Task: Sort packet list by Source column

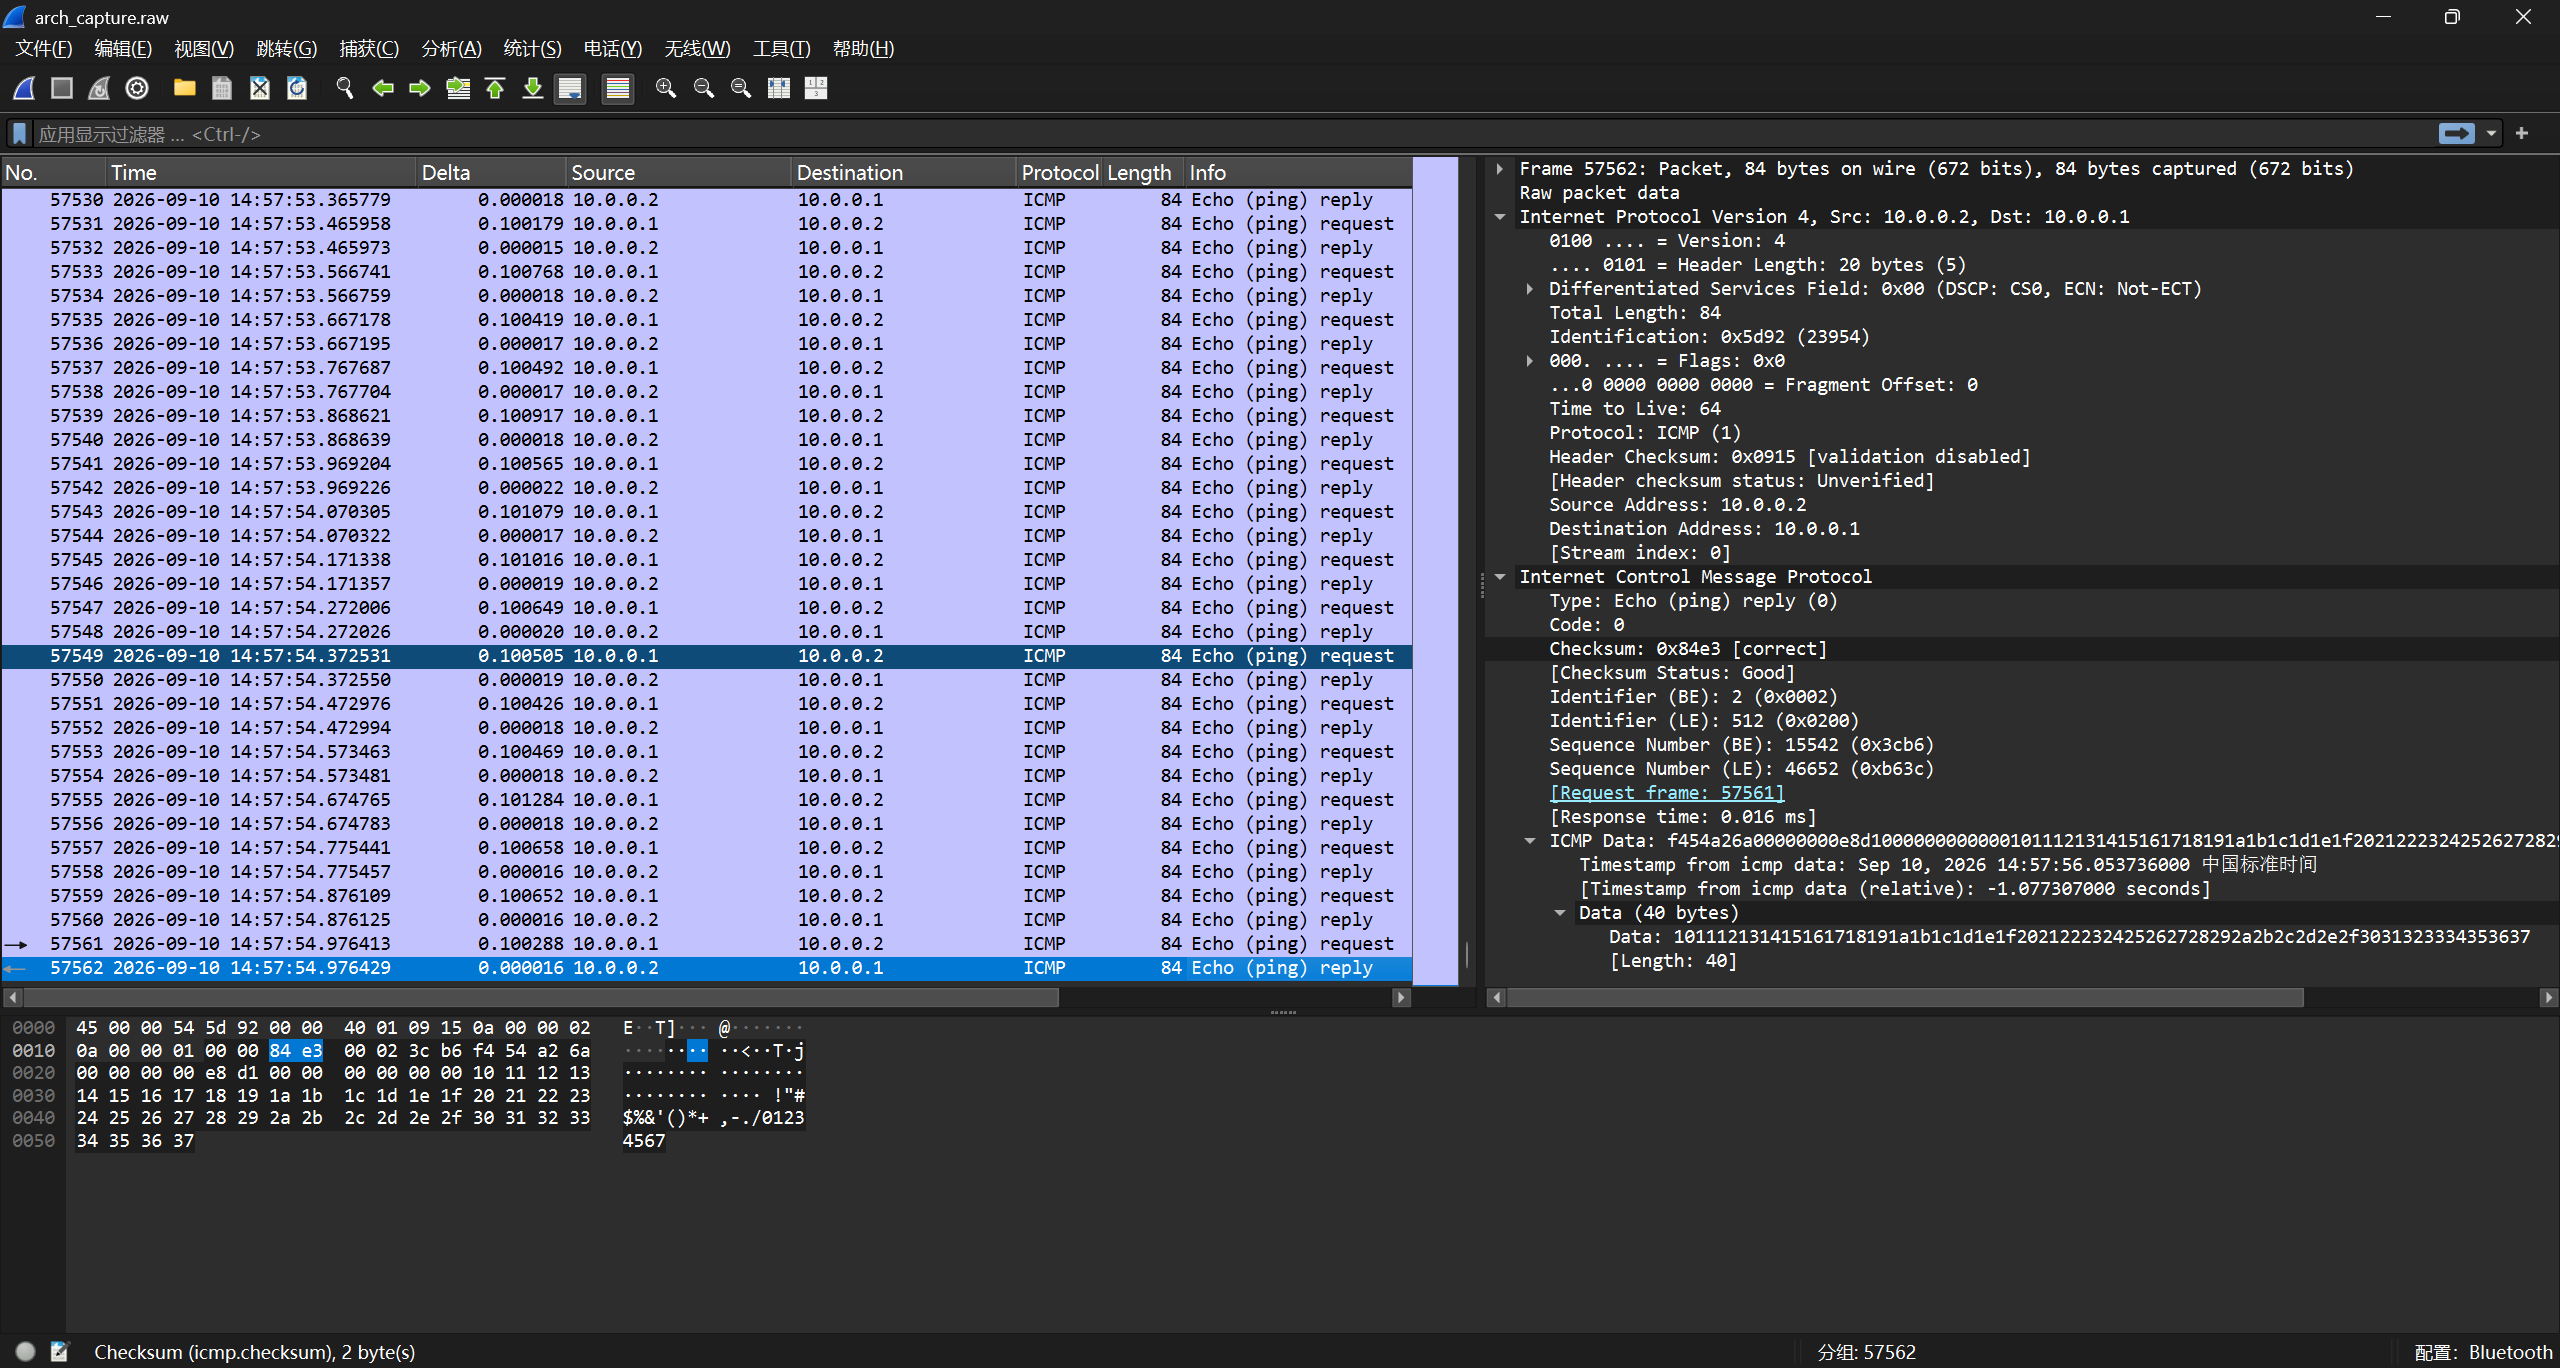Action: point(678,172)
